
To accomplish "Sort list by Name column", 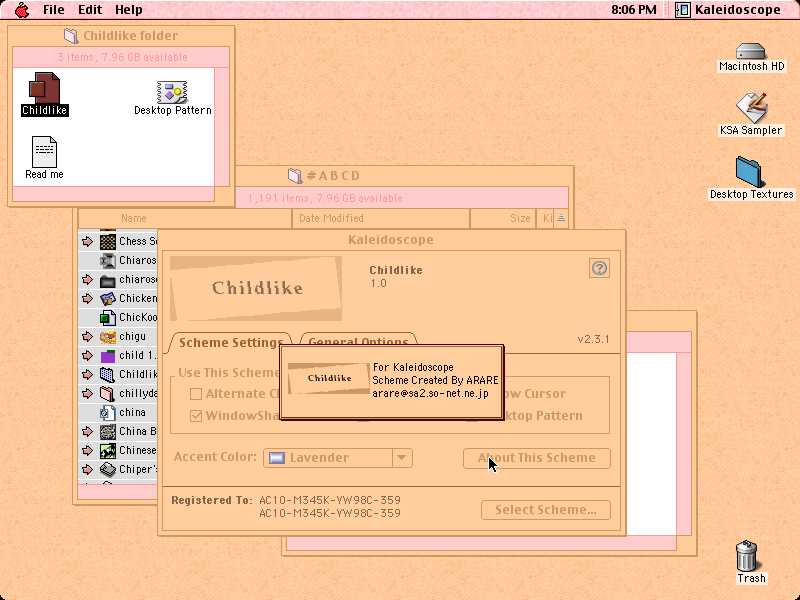I will 185,218.
